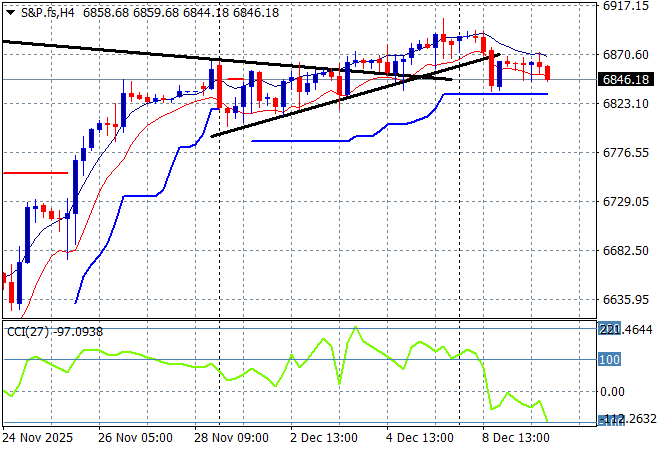Select the 26 Nov 05:00 time label
This screenshot has width=660, height=450.
click(x=135, y=438)
